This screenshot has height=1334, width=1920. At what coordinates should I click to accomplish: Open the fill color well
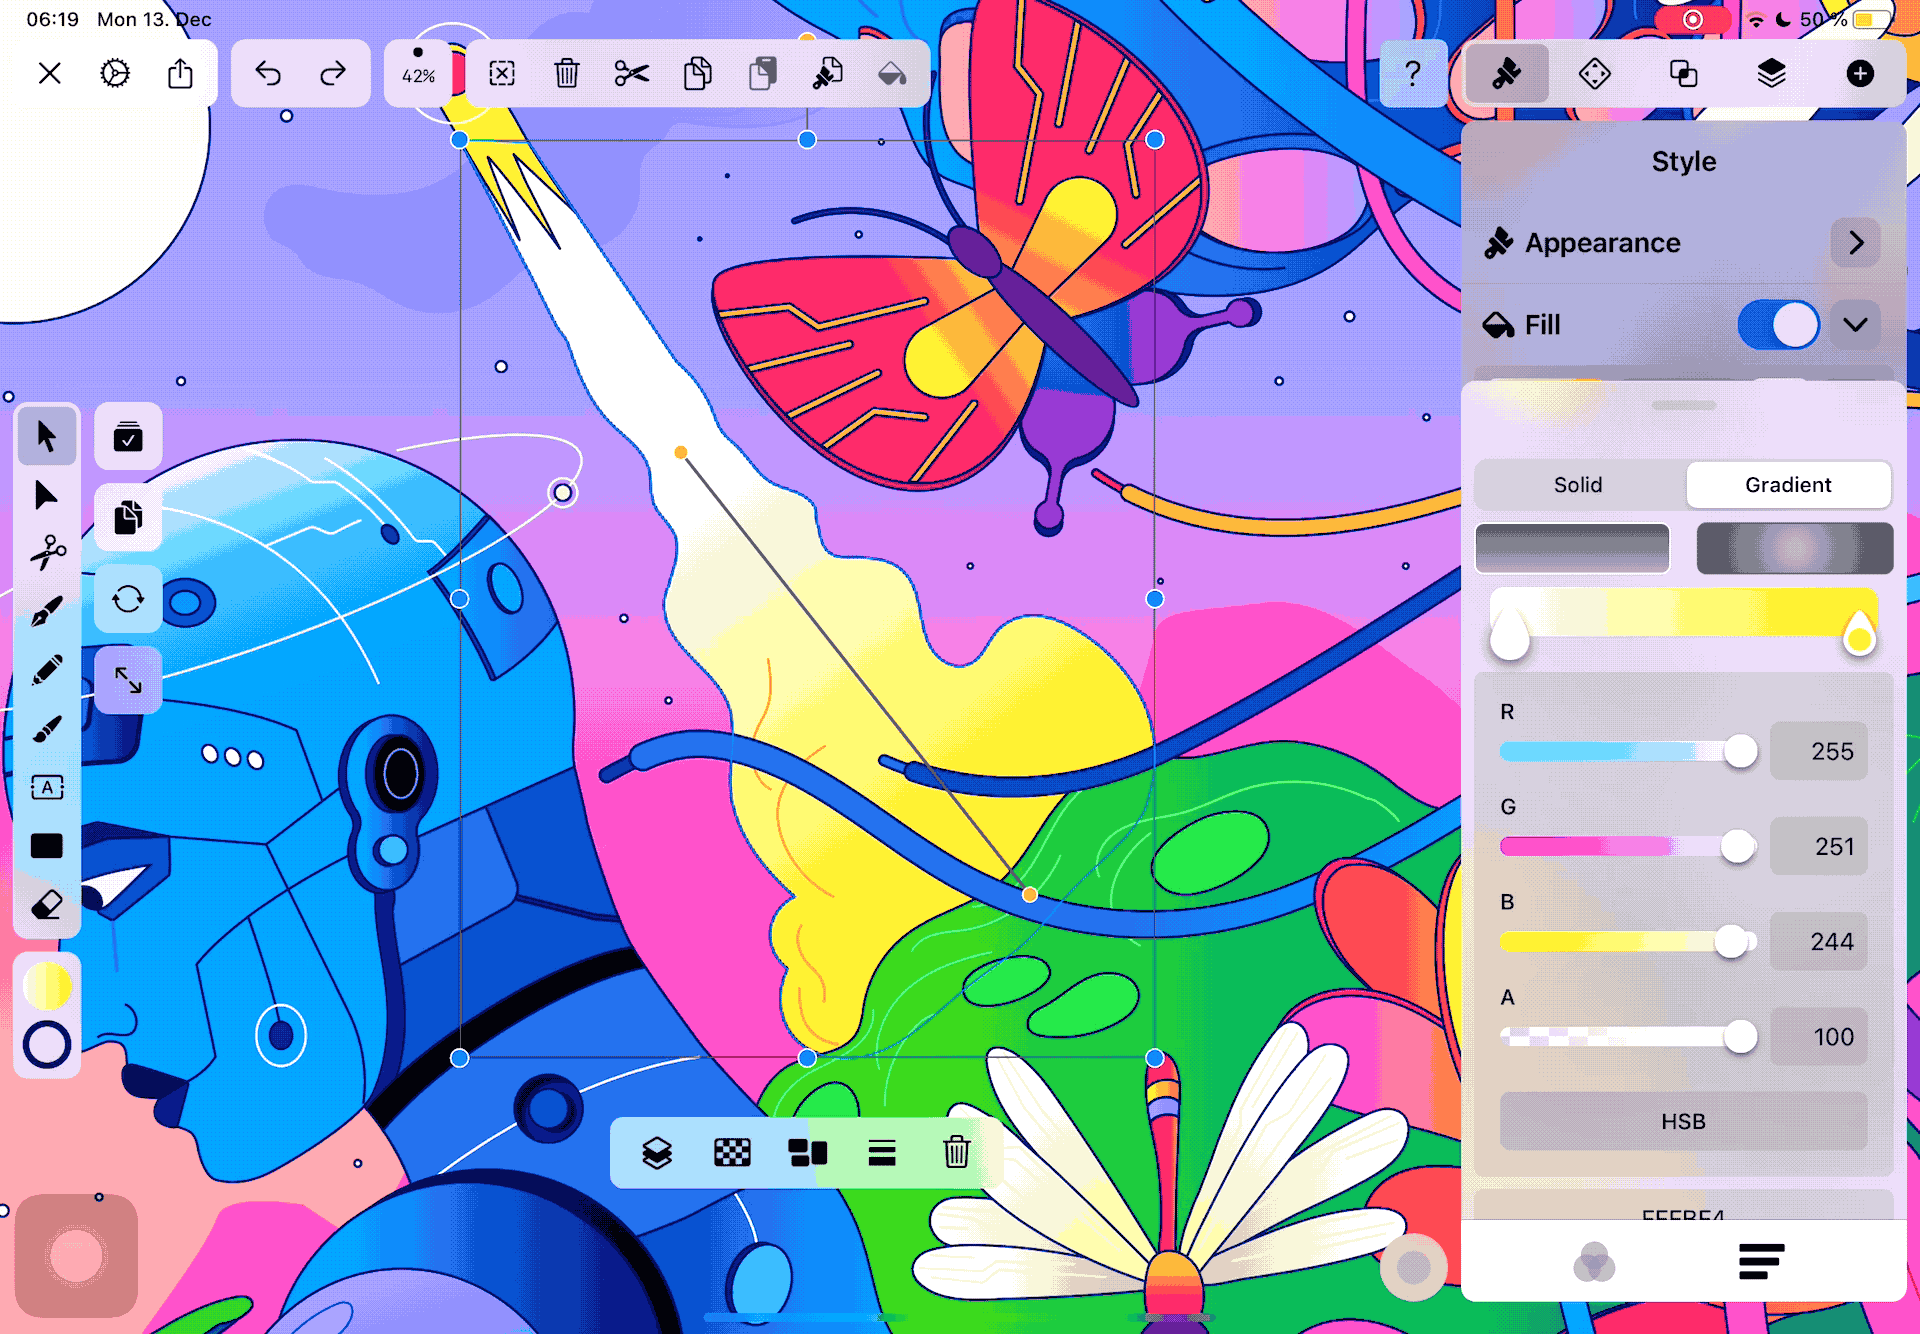coord(47,987)
